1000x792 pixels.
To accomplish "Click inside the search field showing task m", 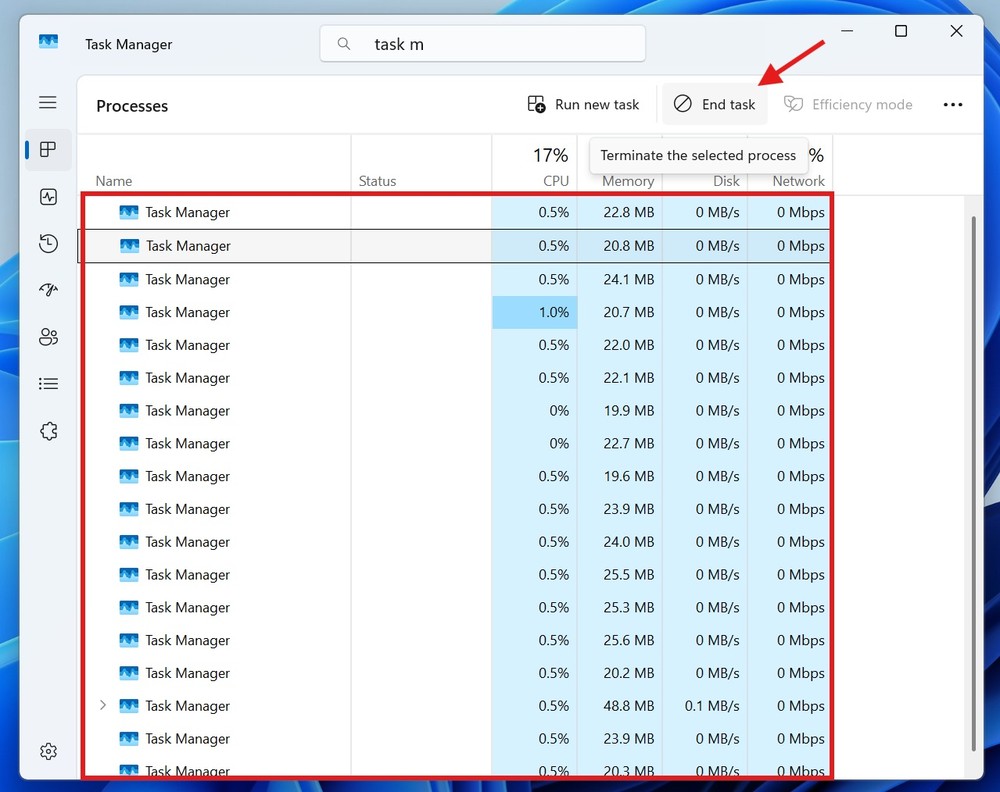I will point(480,43).
